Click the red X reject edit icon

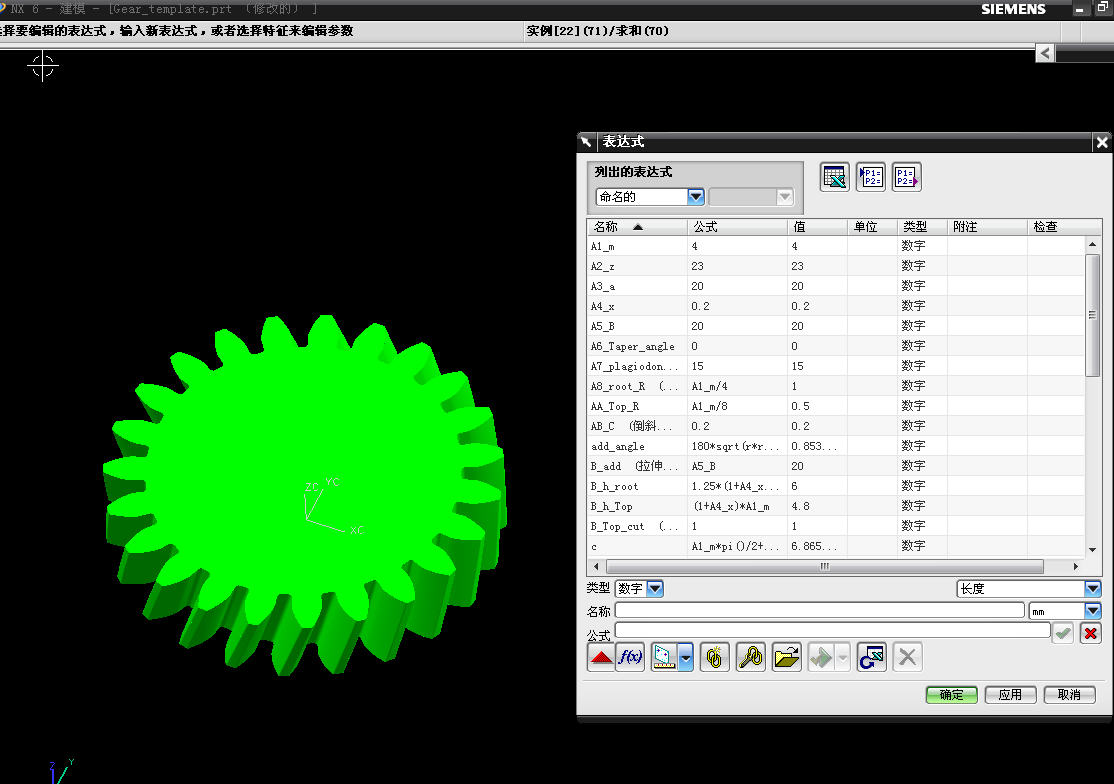click(1091, 633)
